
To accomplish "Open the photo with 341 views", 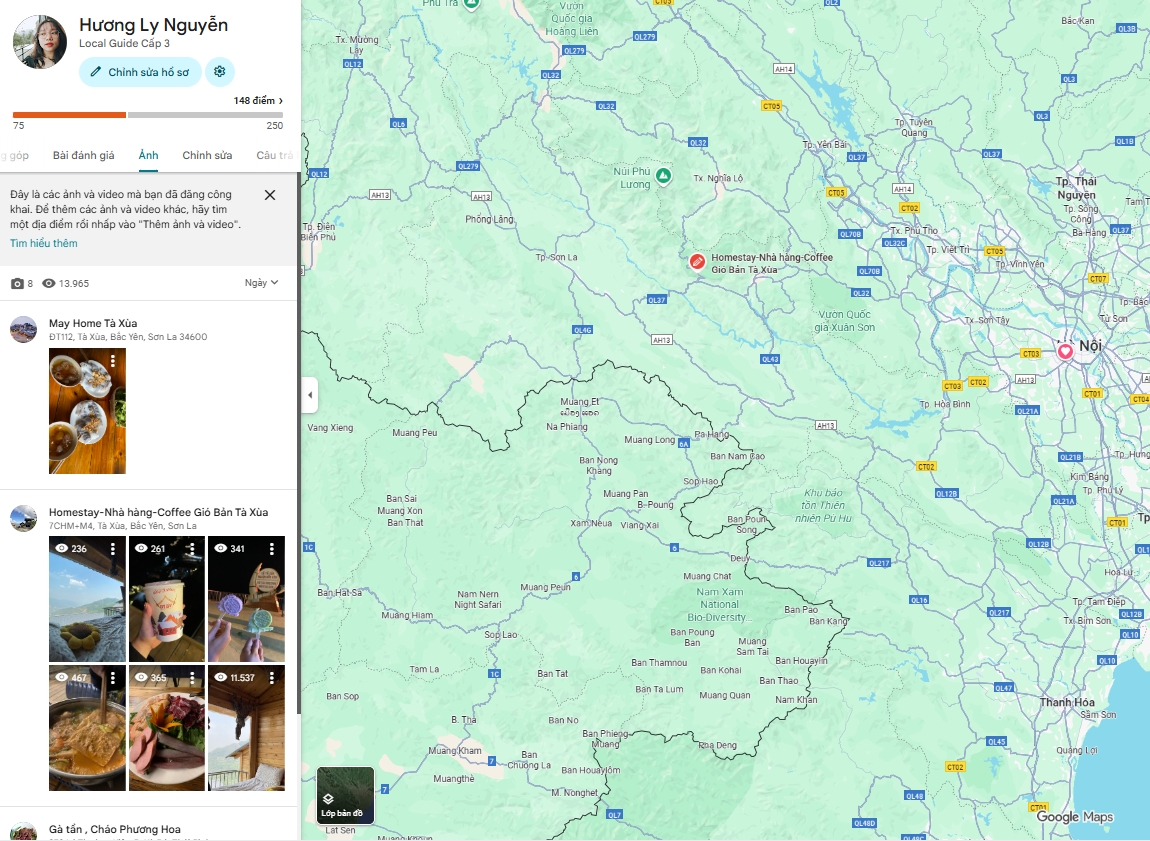I will coord(246,599).
